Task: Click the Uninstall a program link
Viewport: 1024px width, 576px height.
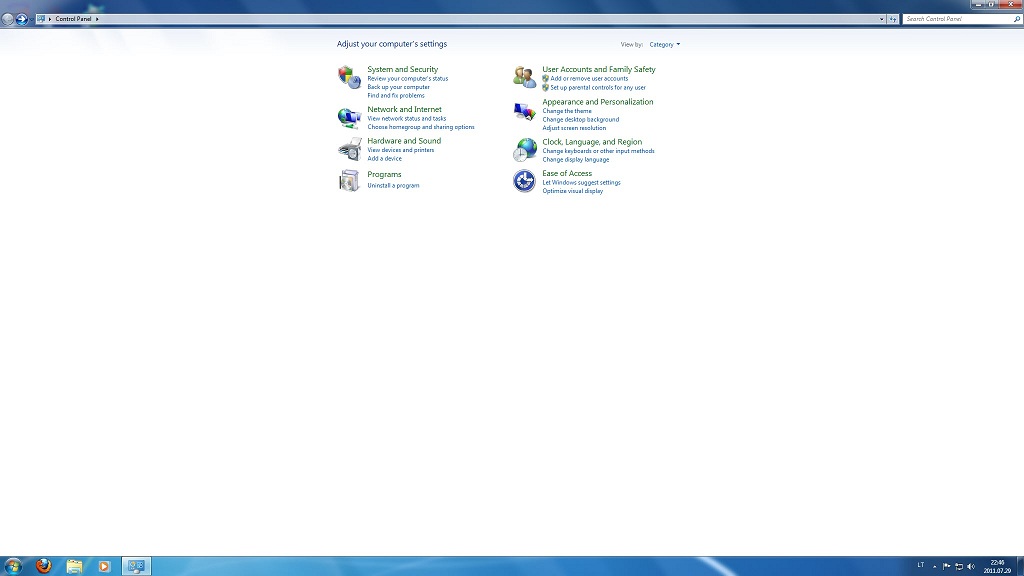Action: click(393, 186)
